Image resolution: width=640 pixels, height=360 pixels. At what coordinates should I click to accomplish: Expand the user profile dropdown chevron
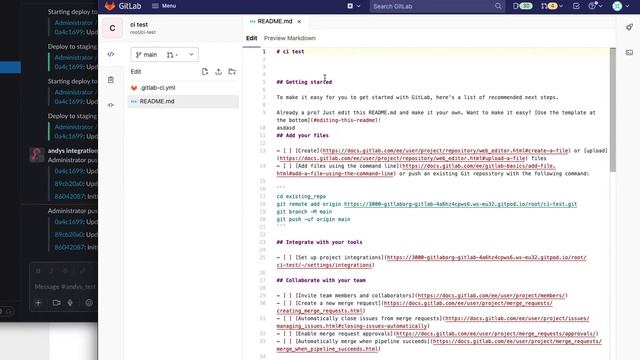pyautogui.click(x=627, y=6)
